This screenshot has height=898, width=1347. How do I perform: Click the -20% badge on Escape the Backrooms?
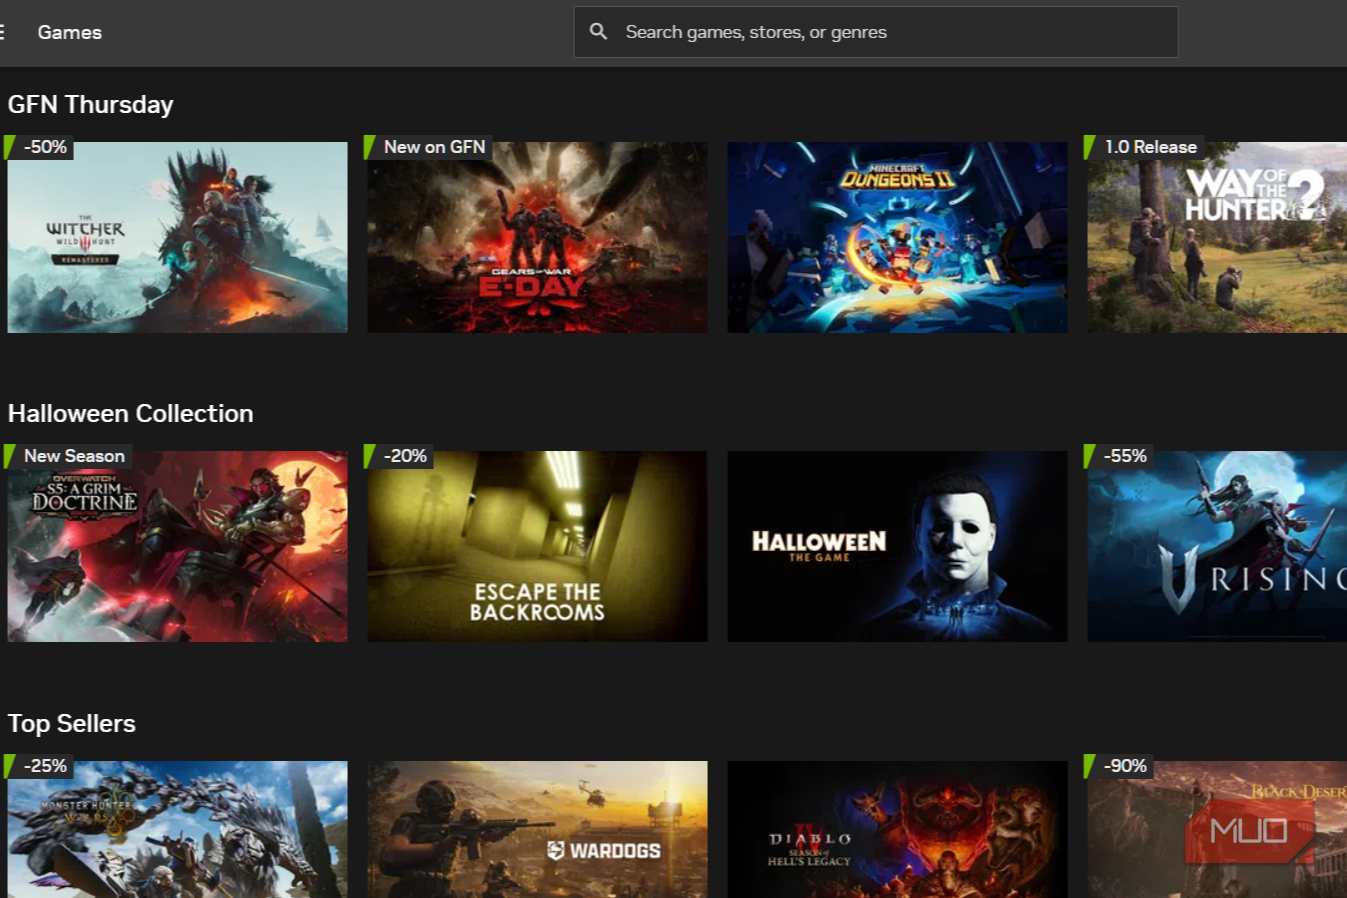[398, 456]
